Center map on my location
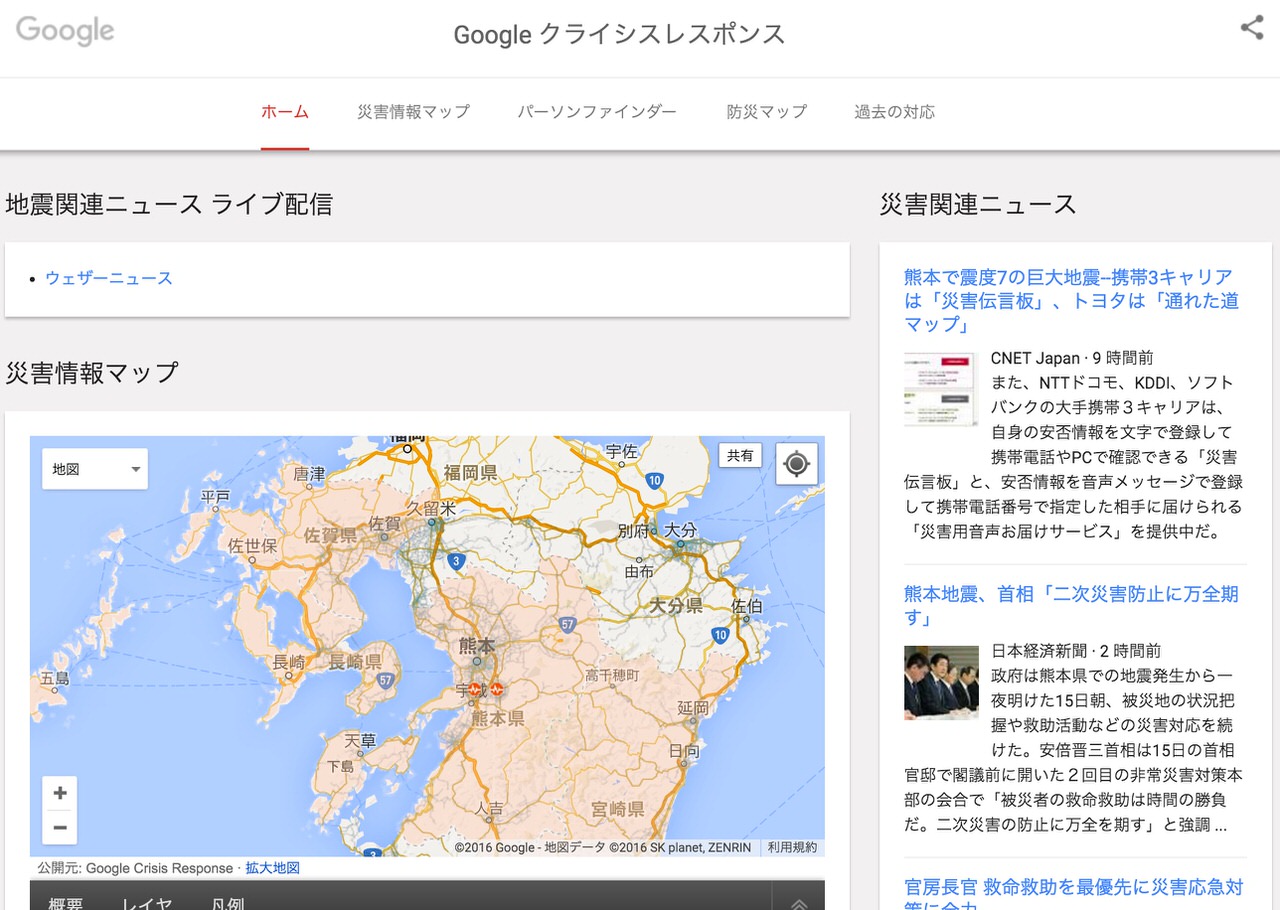This screenshot has height=910, width=1280. click(796, 464)
